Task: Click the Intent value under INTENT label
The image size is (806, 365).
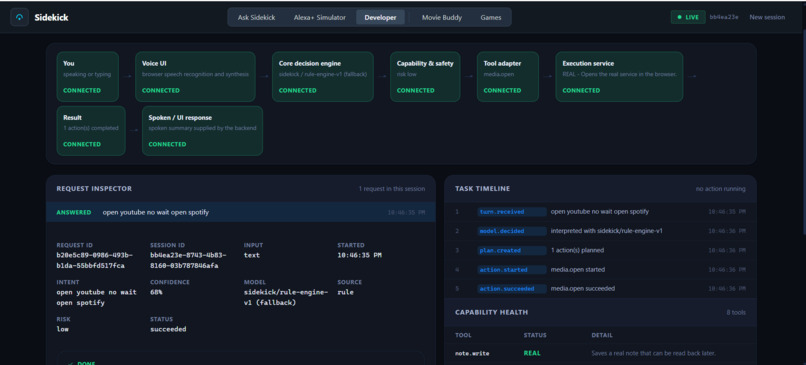Action: tap(97, 297)
